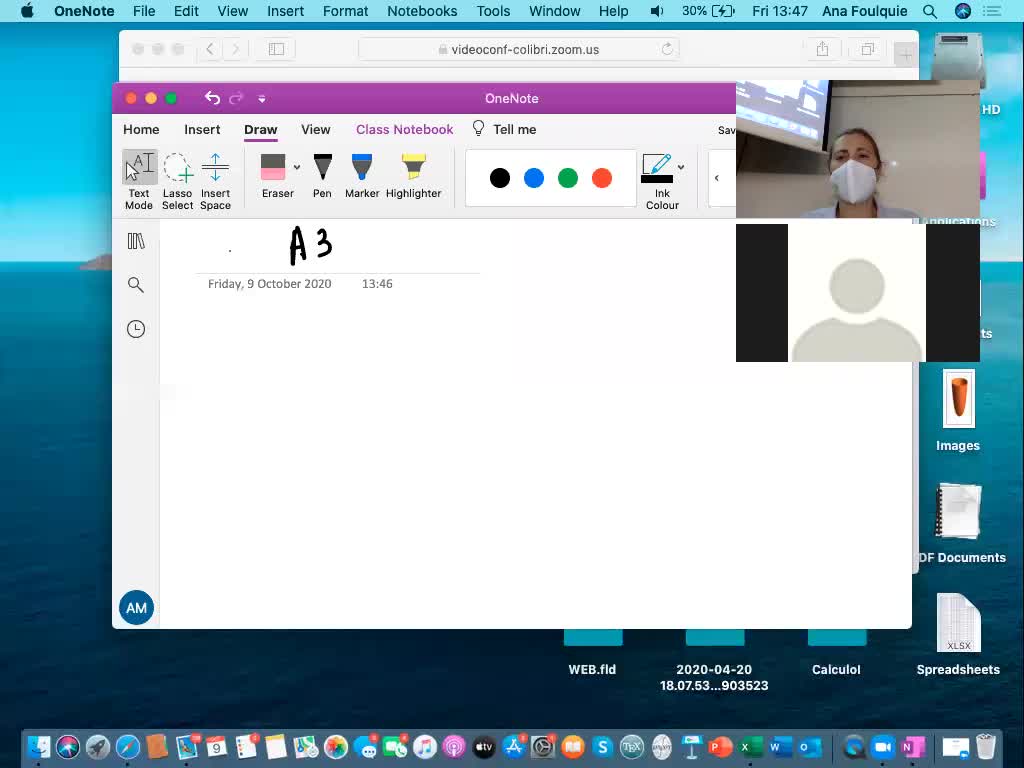Screen dimensions: 1024x768
Task: Toggle the Safari sidebar button
Action: pos(276,49)
